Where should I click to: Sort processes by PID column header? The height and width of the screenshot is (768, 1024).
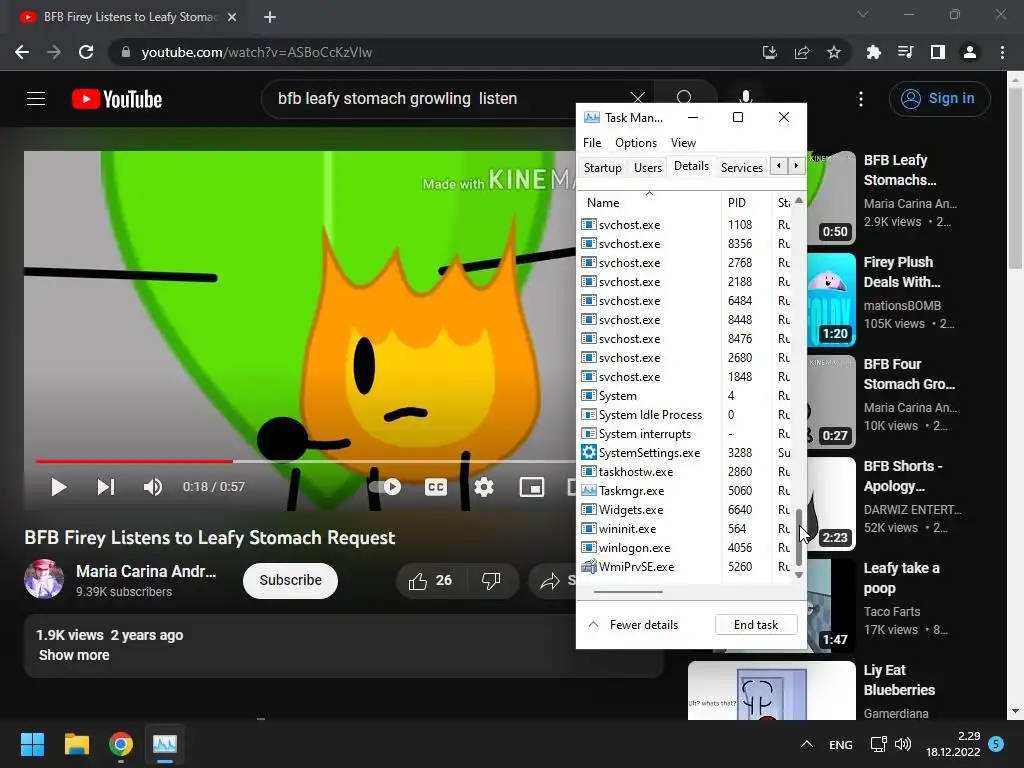point(746,202)
